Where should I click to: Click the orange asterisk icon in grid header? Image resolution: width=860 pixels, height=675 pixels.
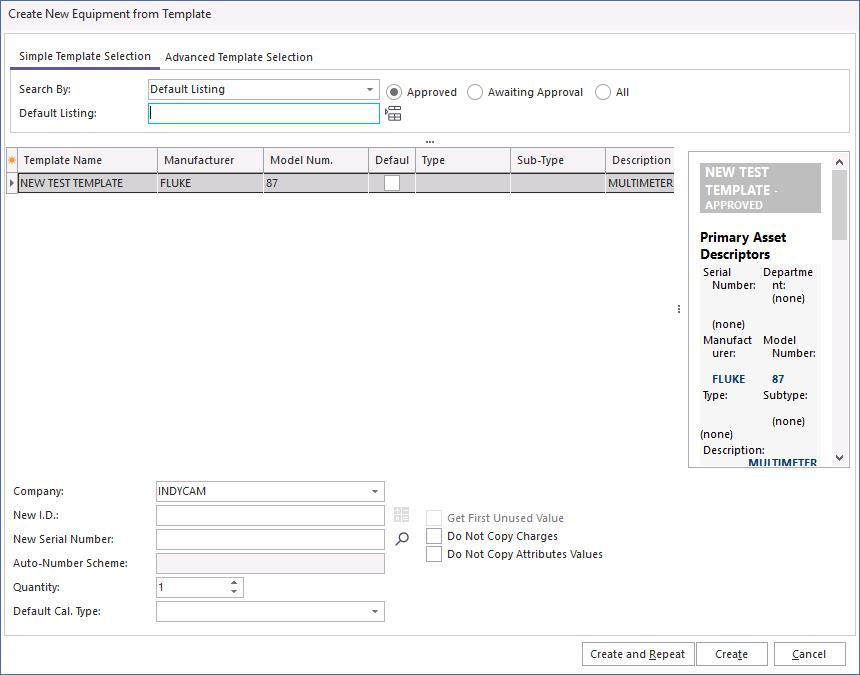coord(12,160)
